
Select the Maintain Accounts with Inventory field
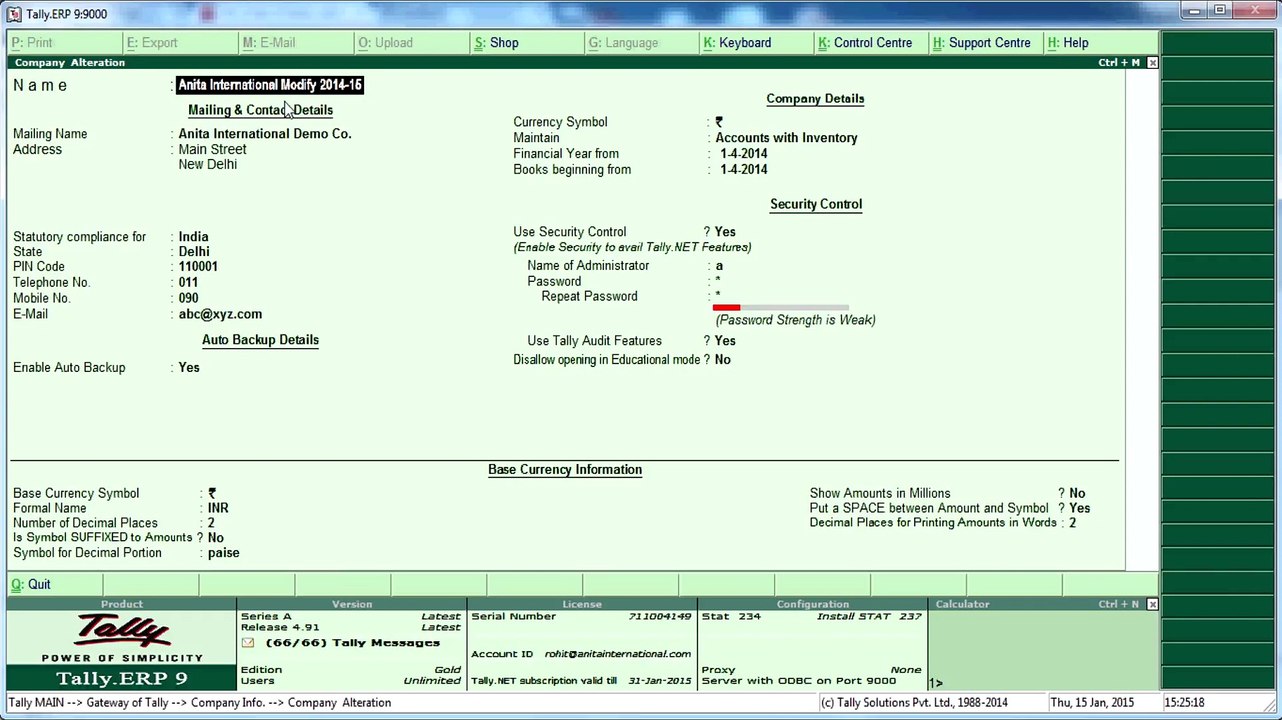[x=786, y=138]
